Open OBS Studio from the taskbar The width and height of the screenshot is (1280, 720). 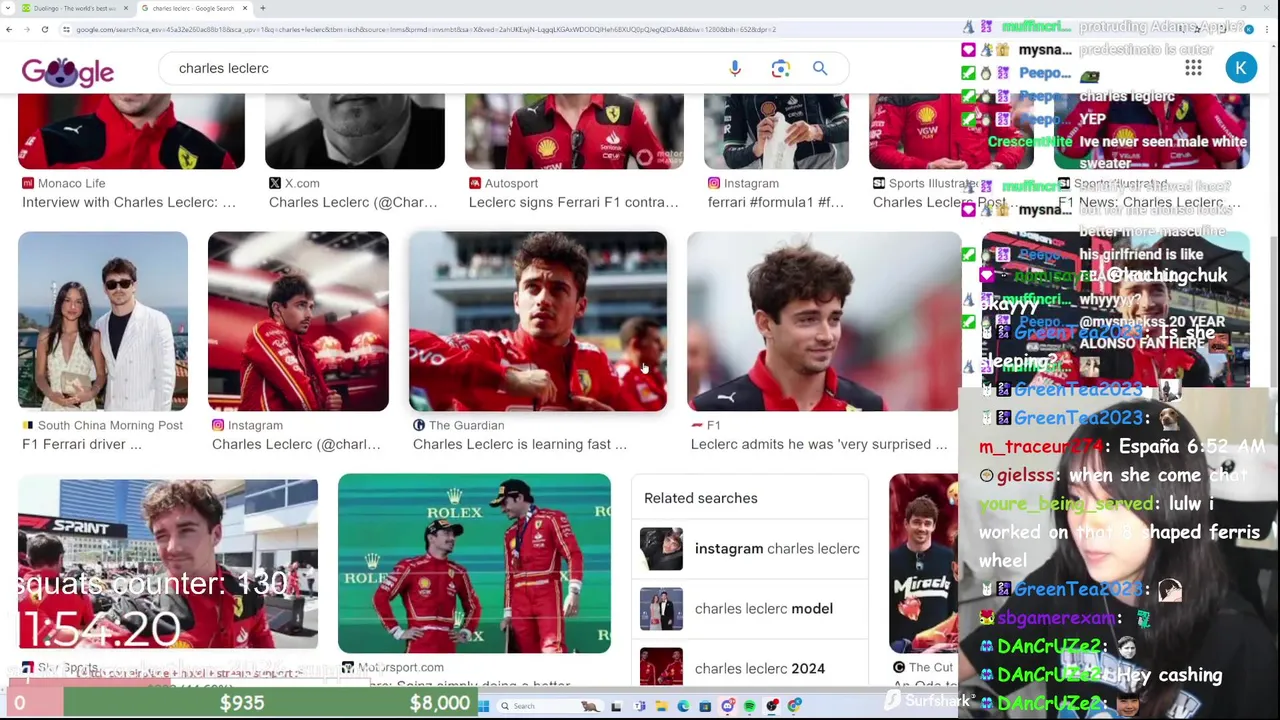(x=772, y=706)
